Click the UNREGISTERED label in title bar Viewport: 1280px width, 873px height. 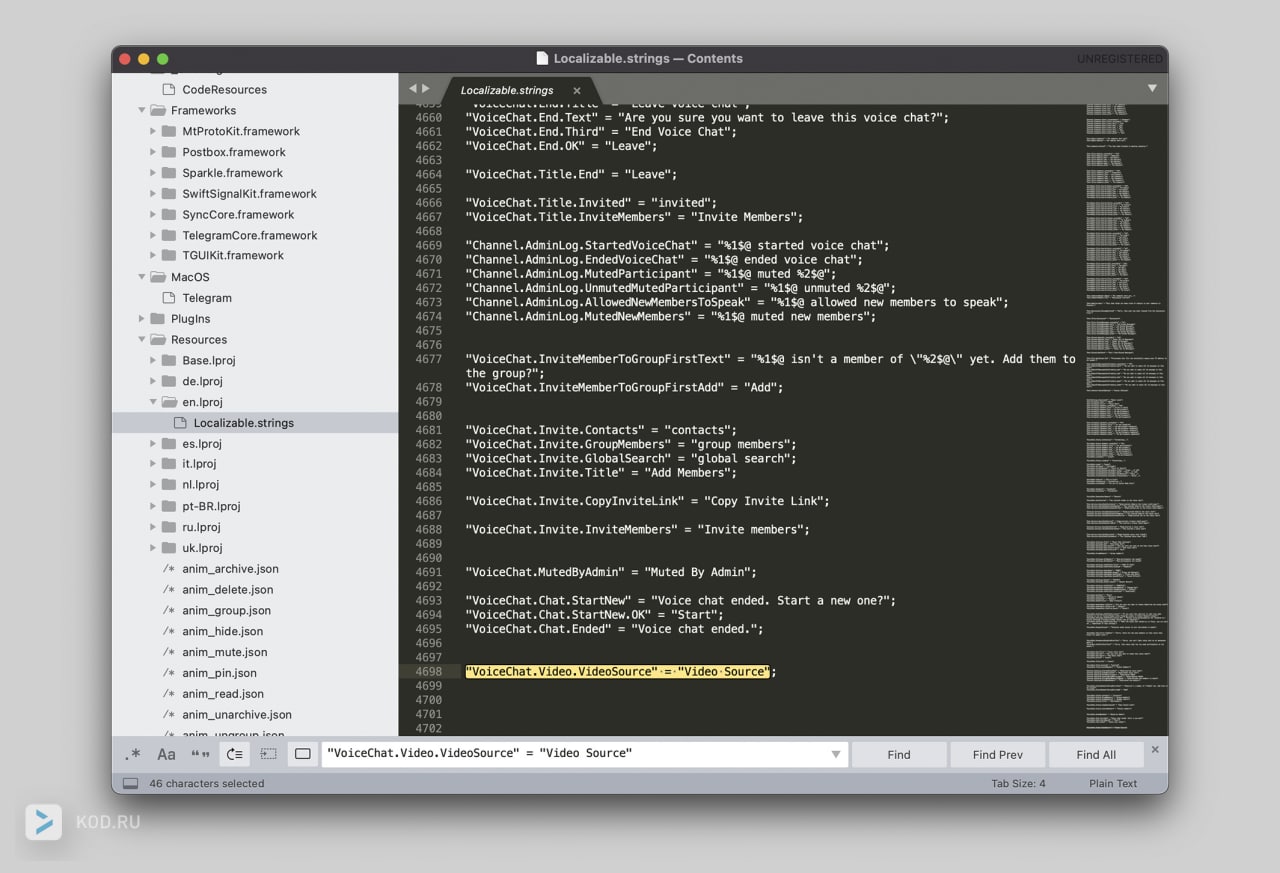tap(1120, 59)
